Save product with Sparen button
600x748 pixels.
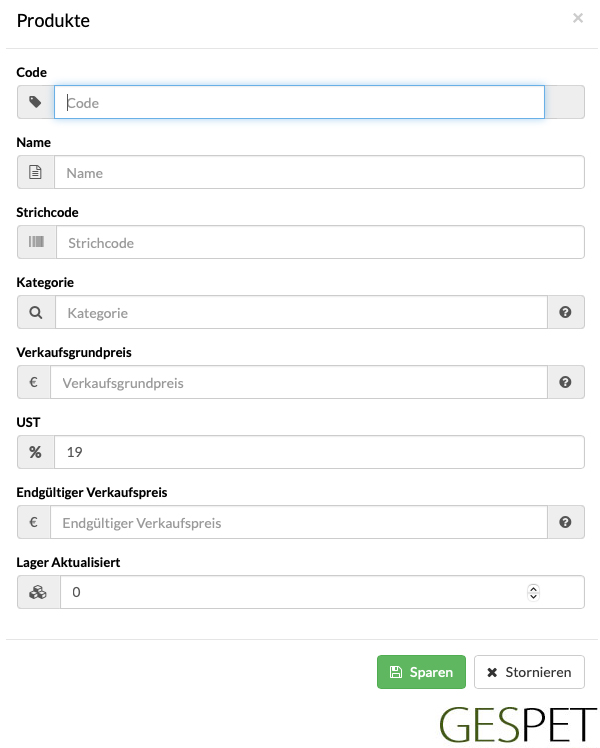[421, 672]
